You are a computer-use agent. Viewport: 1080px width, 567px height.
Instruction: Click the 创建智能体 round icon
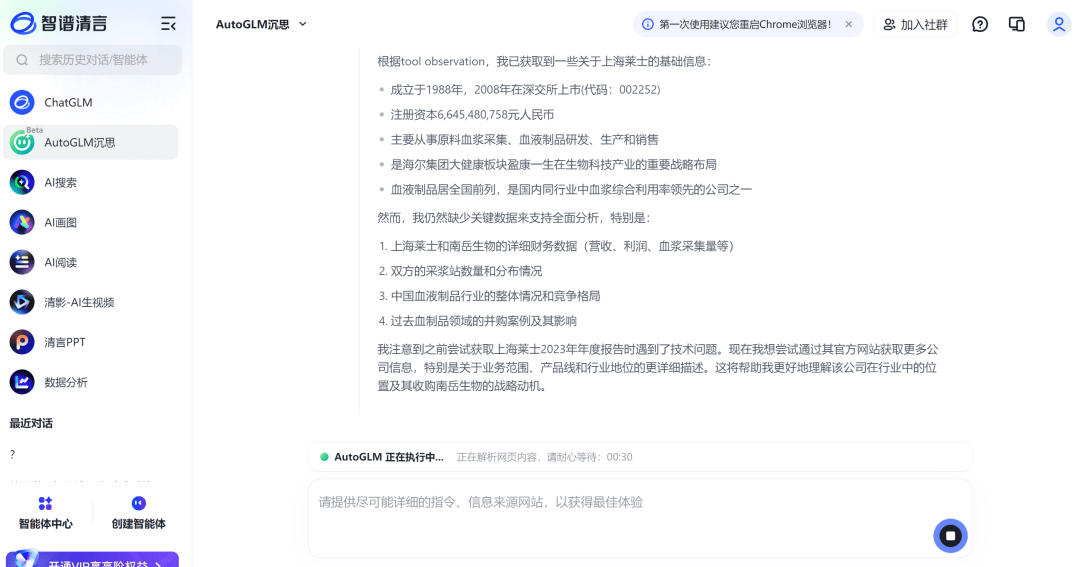pos(138,504)
